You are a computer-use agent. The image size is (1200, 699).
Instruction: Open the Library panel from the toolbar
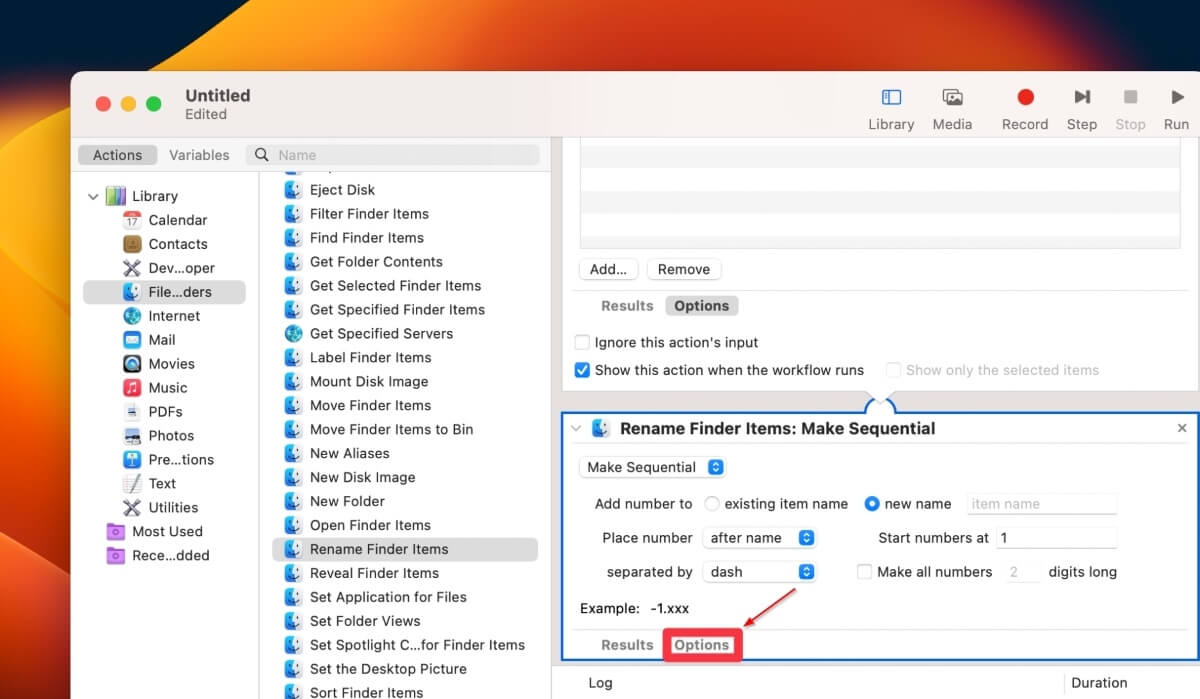(x=890, y=105)
